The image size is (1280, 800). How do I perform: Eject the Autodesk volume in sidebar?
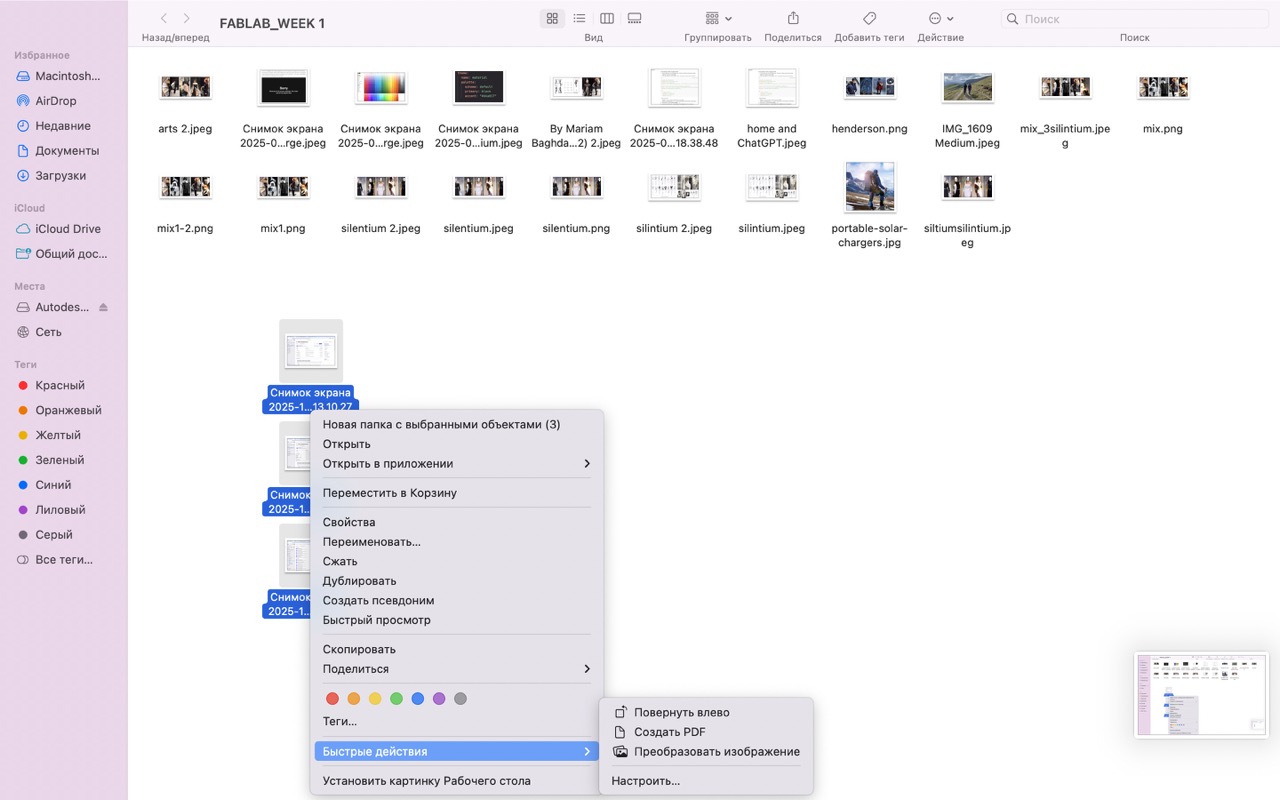(x=103, y=307)
